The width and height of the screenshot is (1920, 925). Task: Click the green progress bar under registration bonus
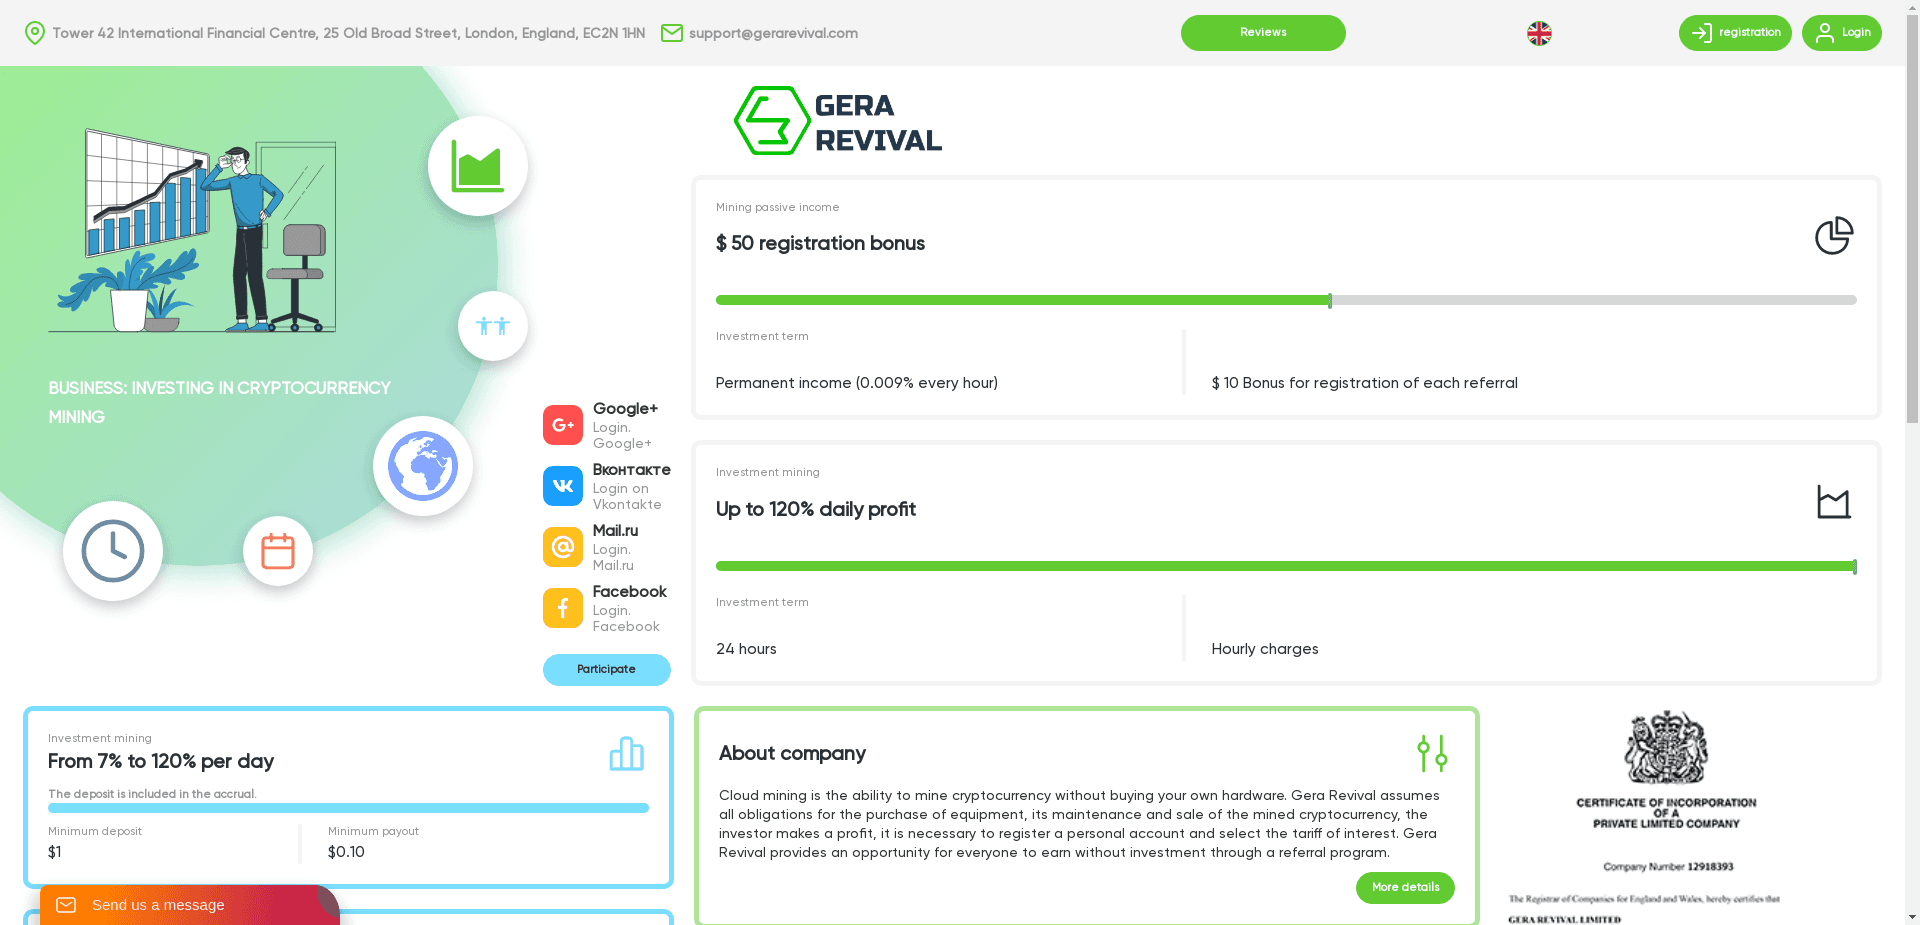1020,300
